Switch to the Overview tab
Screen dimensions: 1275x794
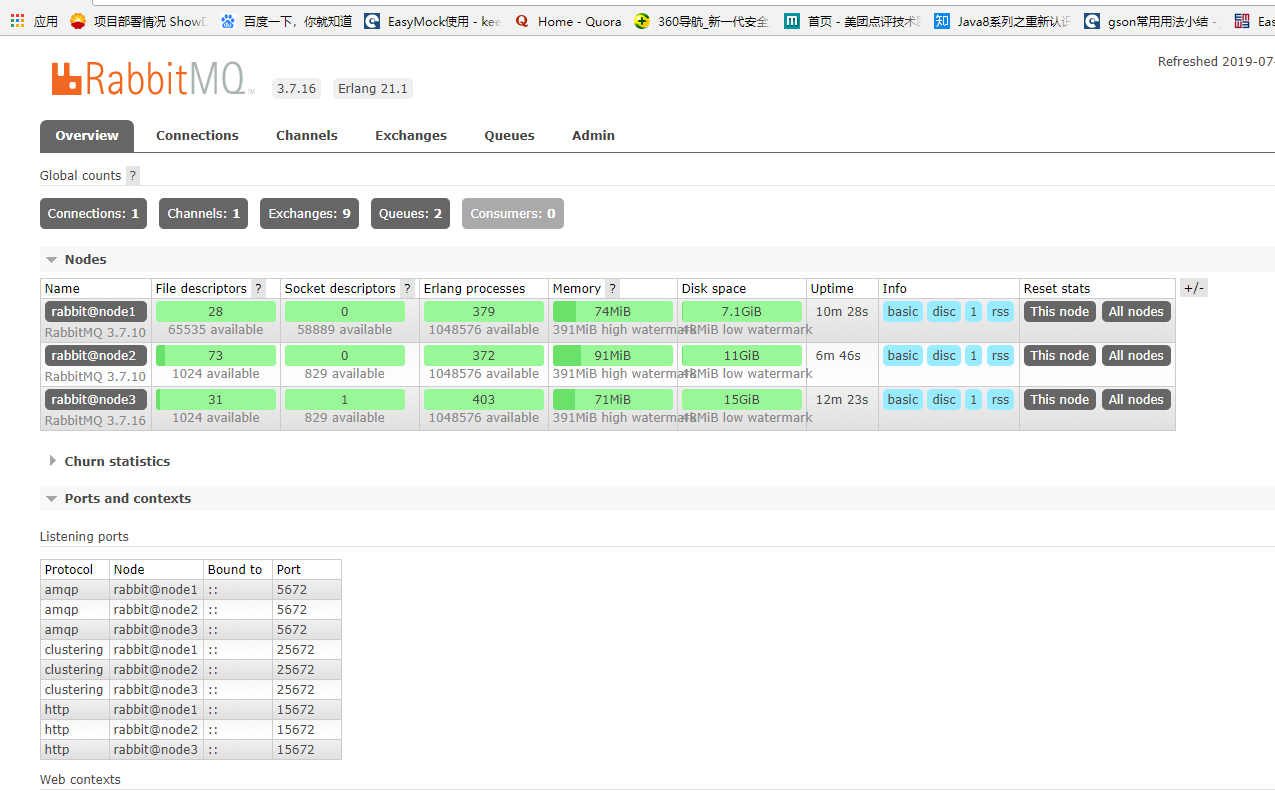[87, 136]
